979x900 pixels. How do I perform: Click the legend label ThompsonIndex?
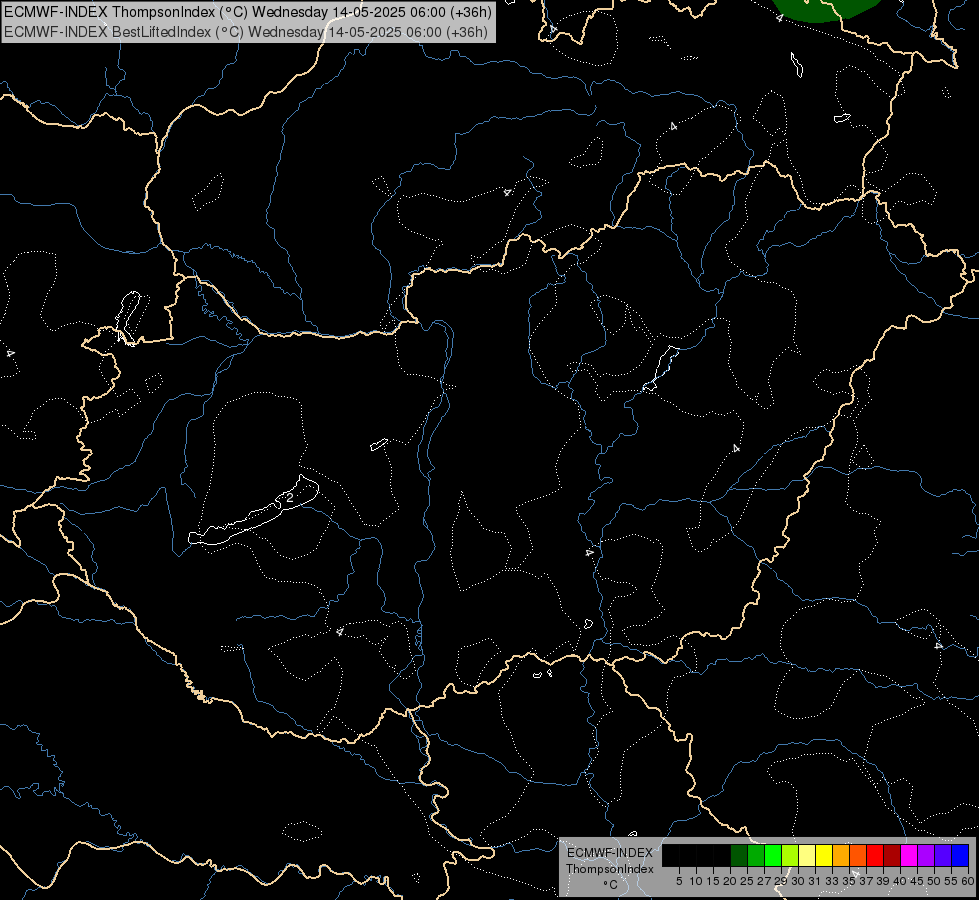609,869
